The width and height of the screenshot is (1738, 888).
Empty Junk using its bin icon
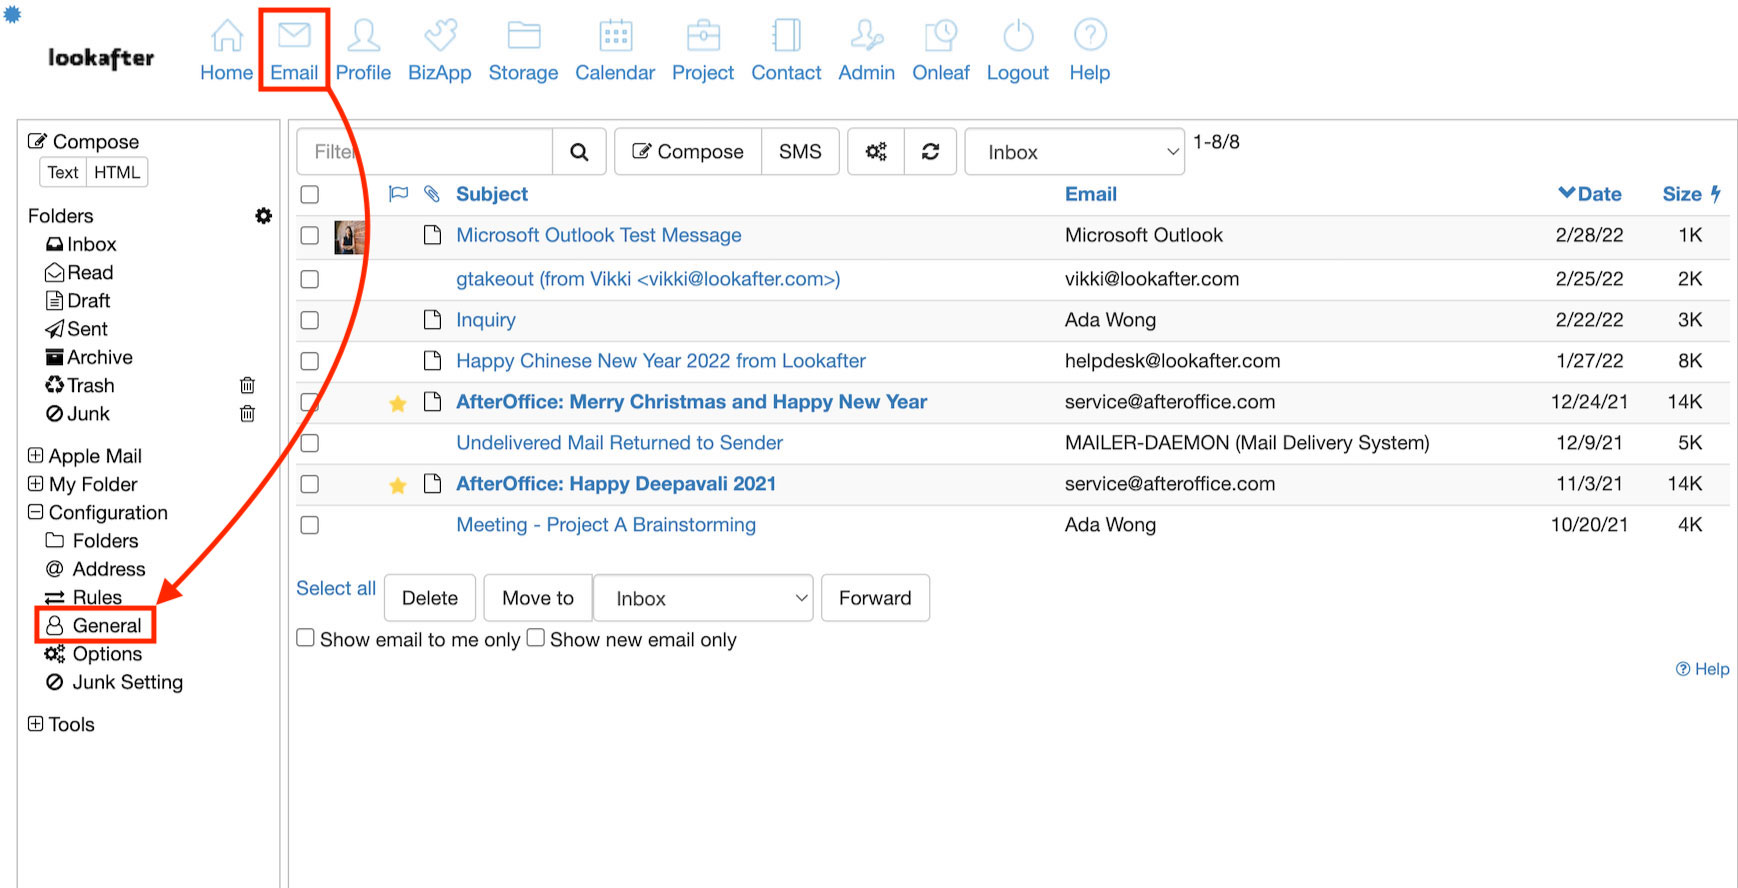[247, 414]
